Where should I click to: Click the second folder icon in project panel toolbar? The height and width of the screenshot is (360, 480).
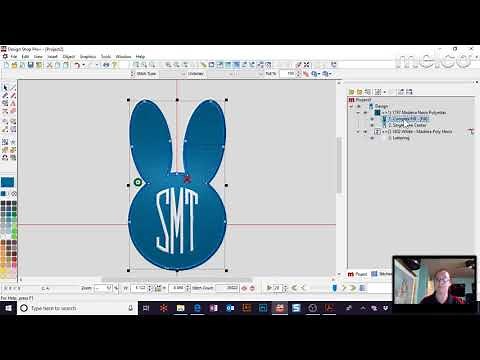359,91
